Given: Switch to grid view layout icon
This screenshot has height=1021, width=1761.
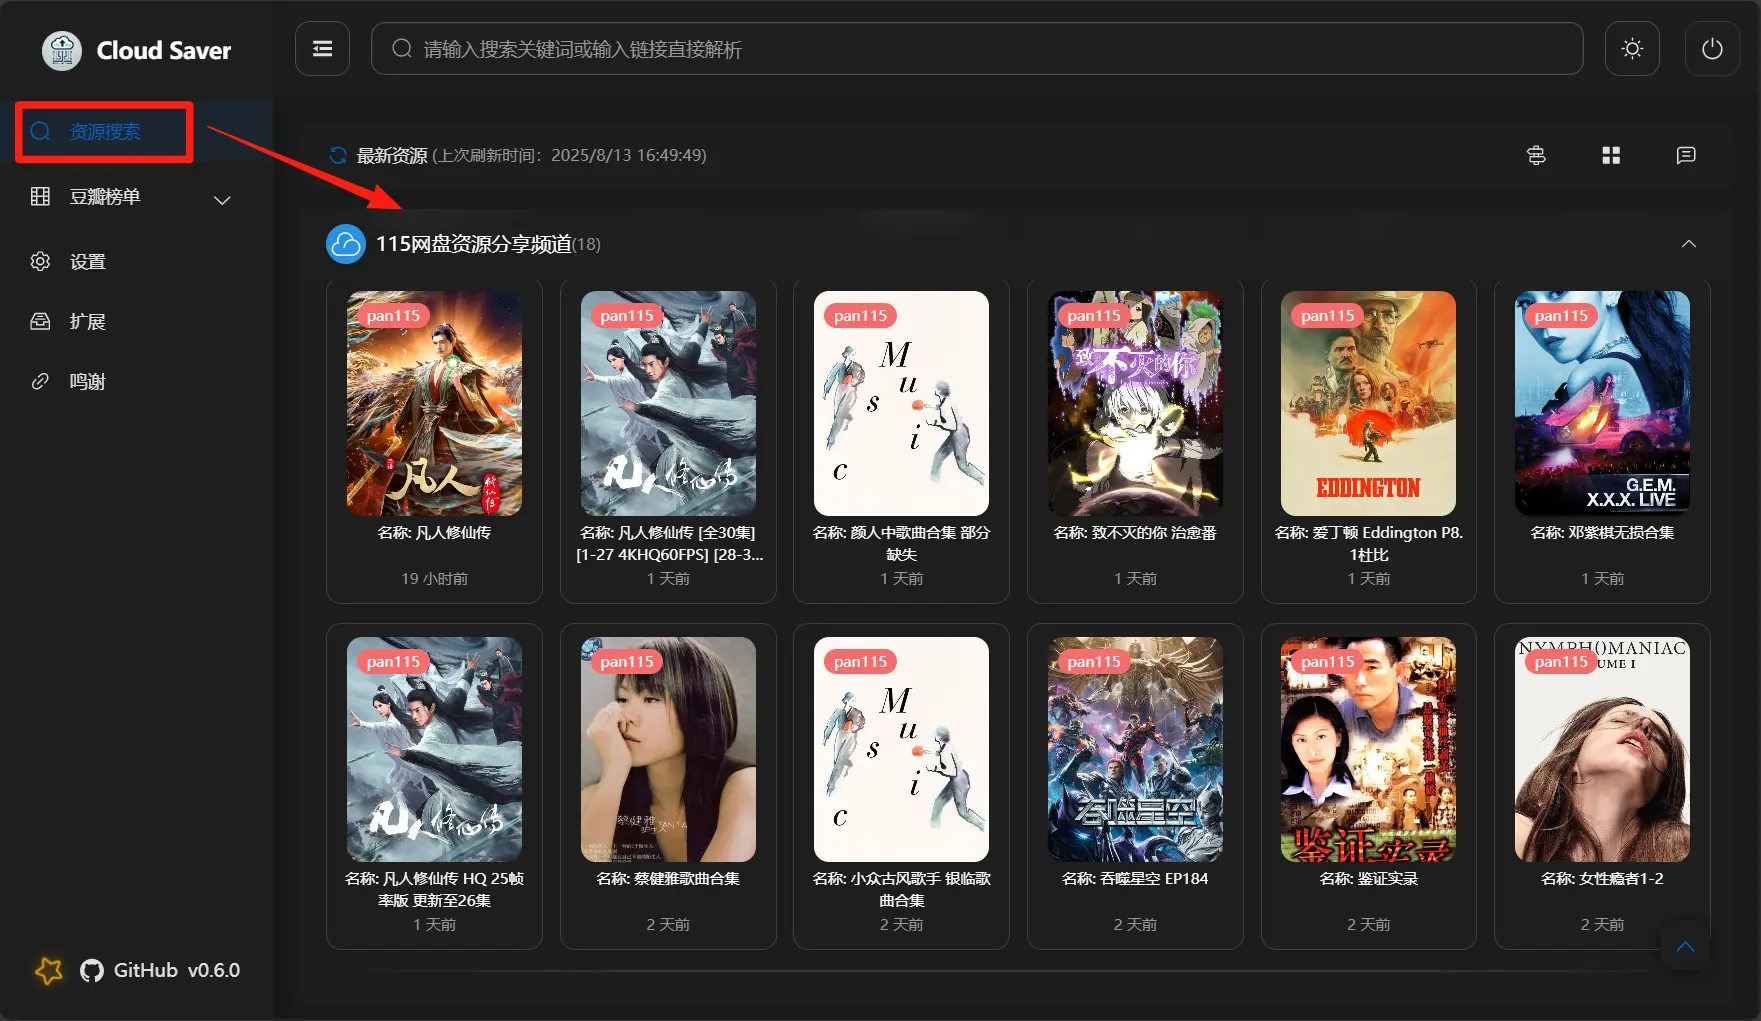Looking at the screenshot, I should click(x=1611, y=155).
